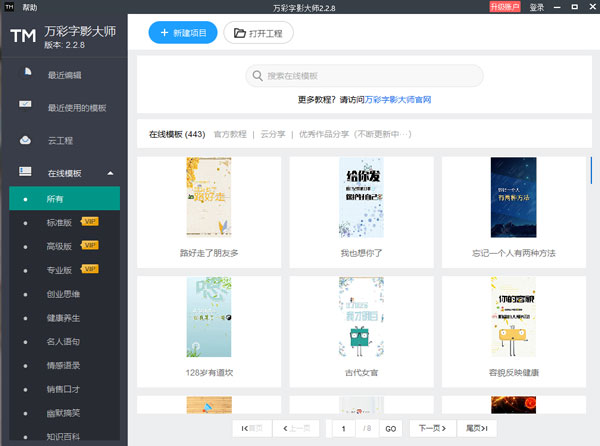Click the 最近编辑 document icon
Viewport: 600px width, 446px height.
28,72
